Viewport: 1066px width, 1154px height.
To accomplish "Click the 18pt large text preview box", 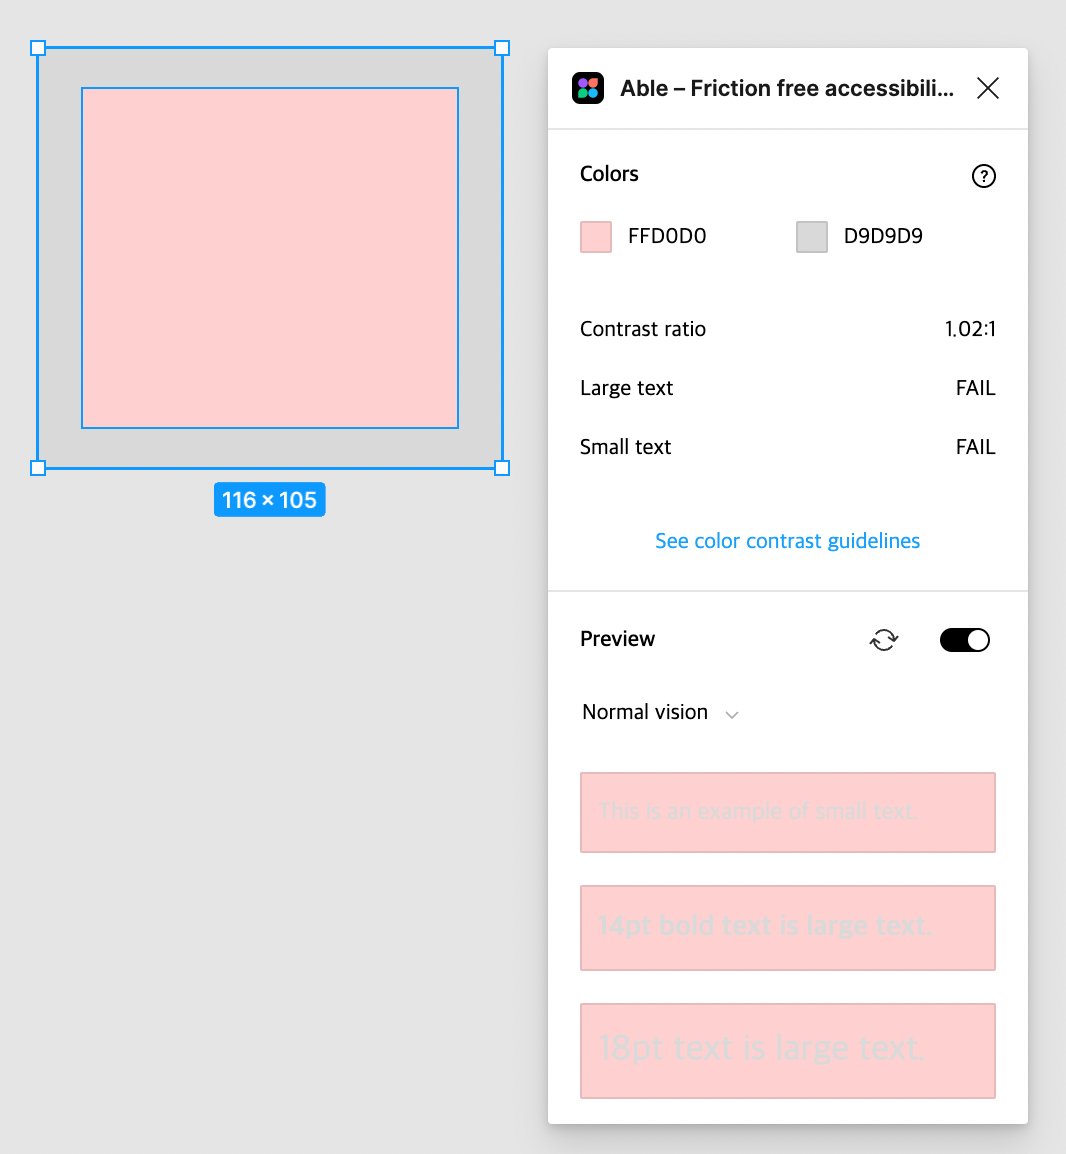I will (788, 1051).
